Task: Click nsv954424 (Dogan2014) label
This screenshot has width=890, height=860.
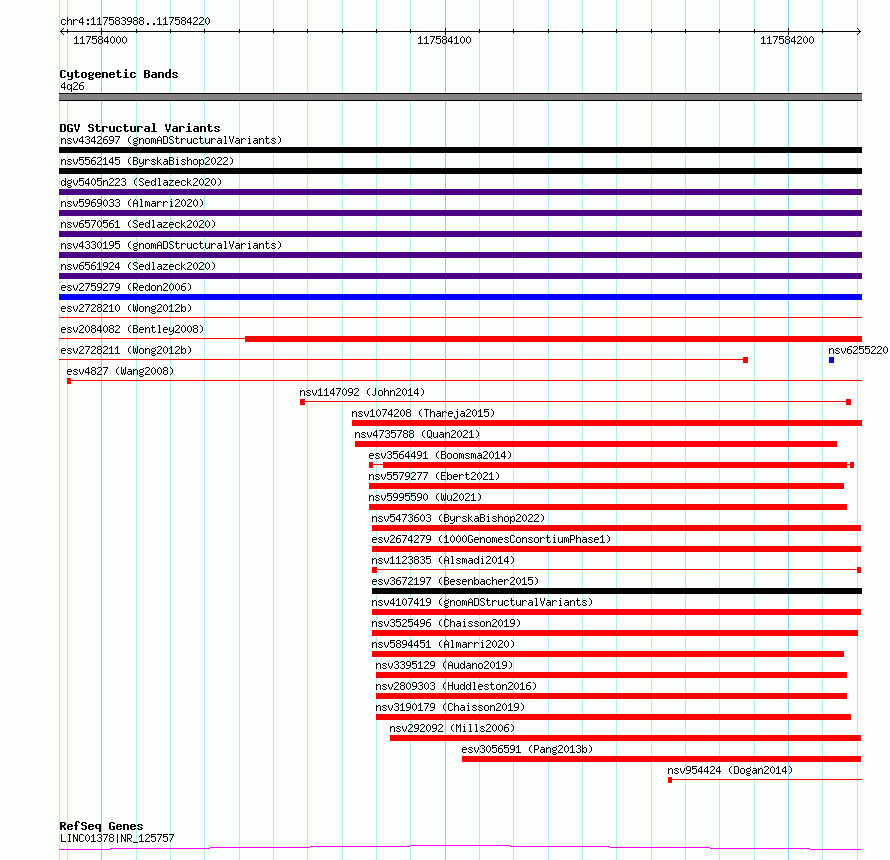Action: click(x=730, y=770)
